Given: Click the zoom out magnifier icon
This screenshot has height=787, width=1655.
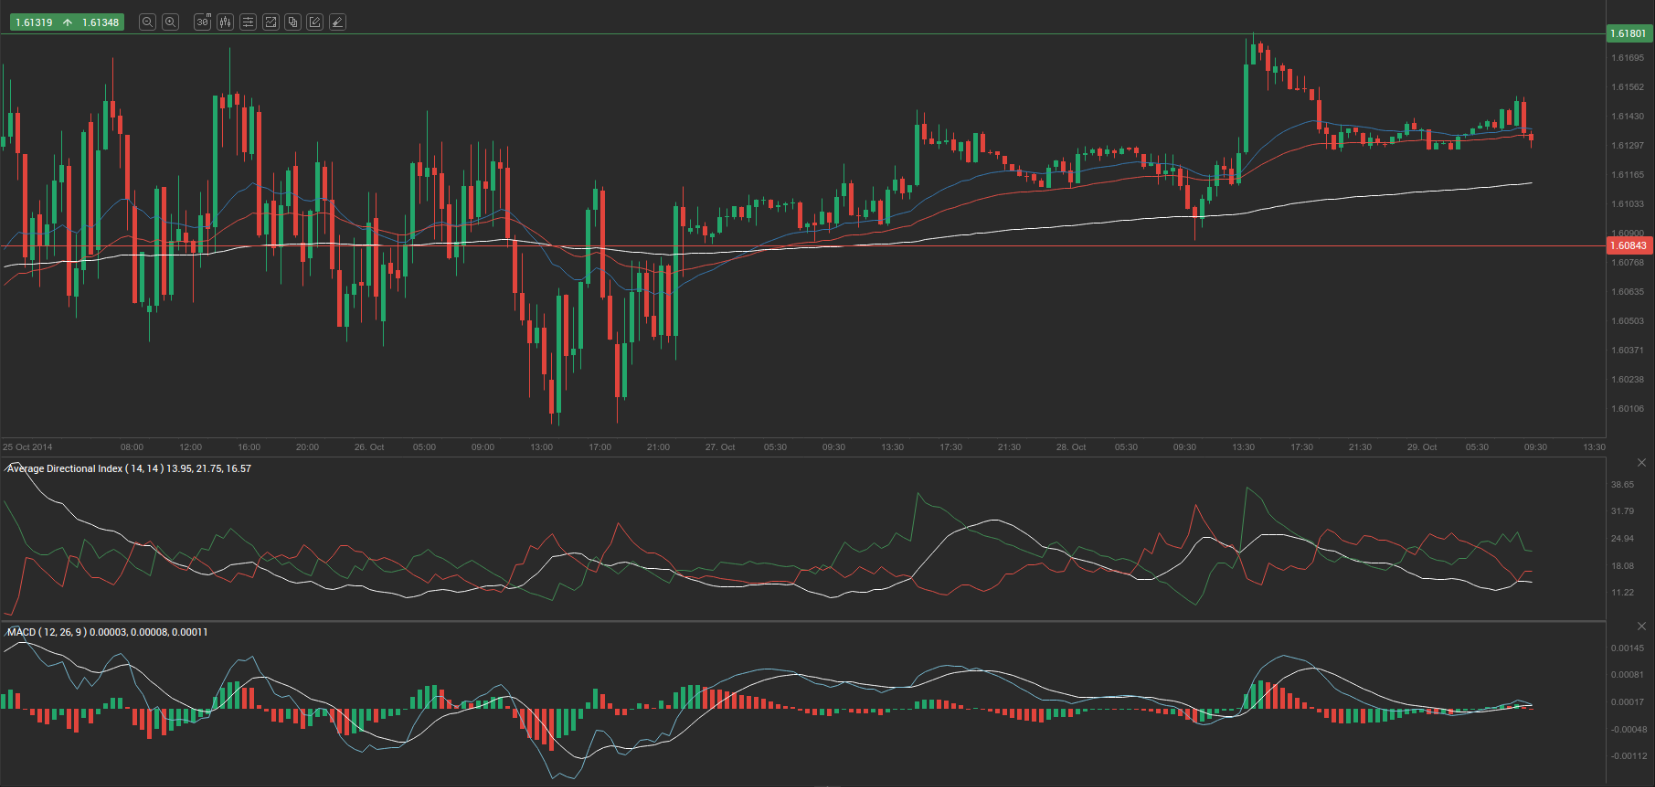Looking at the screenshot, I should pyautogui.click(x=147, y=22).
